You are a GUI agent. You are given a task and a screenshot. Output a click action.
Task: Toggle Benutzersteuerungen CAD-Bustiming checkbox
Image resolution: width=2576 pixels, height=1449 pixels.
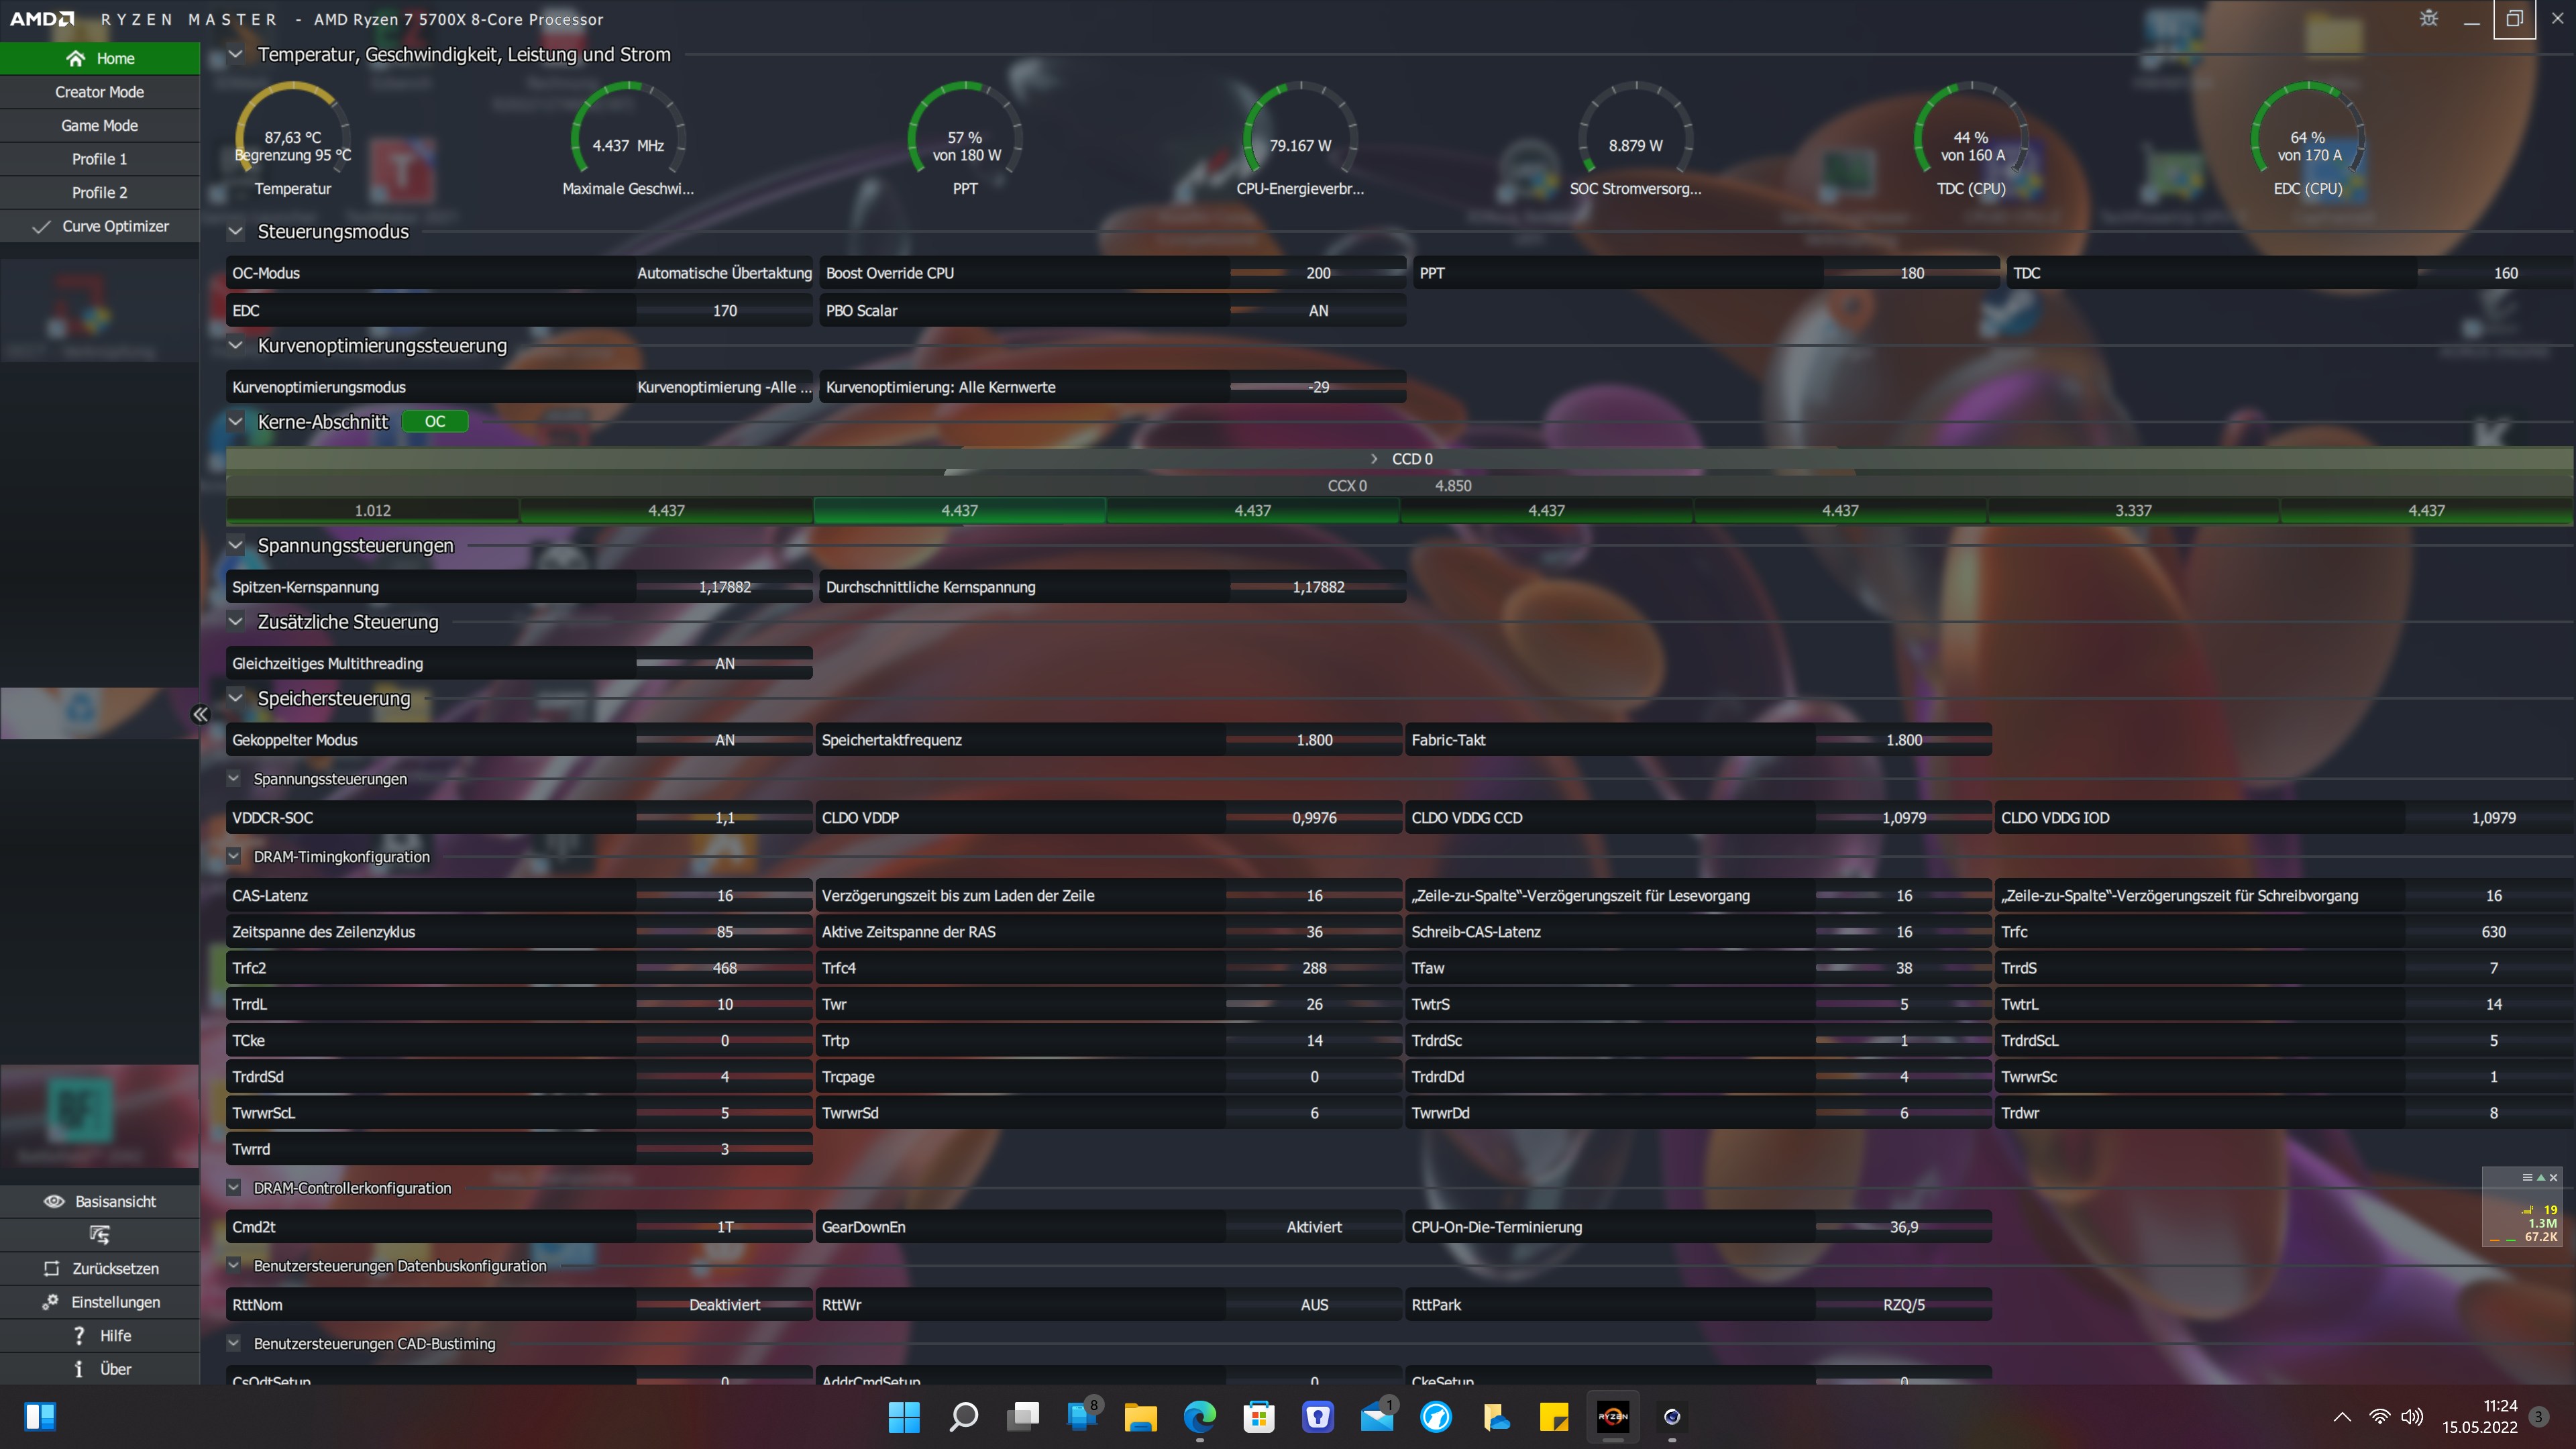pyautogui.click(x=234, y=1343)
